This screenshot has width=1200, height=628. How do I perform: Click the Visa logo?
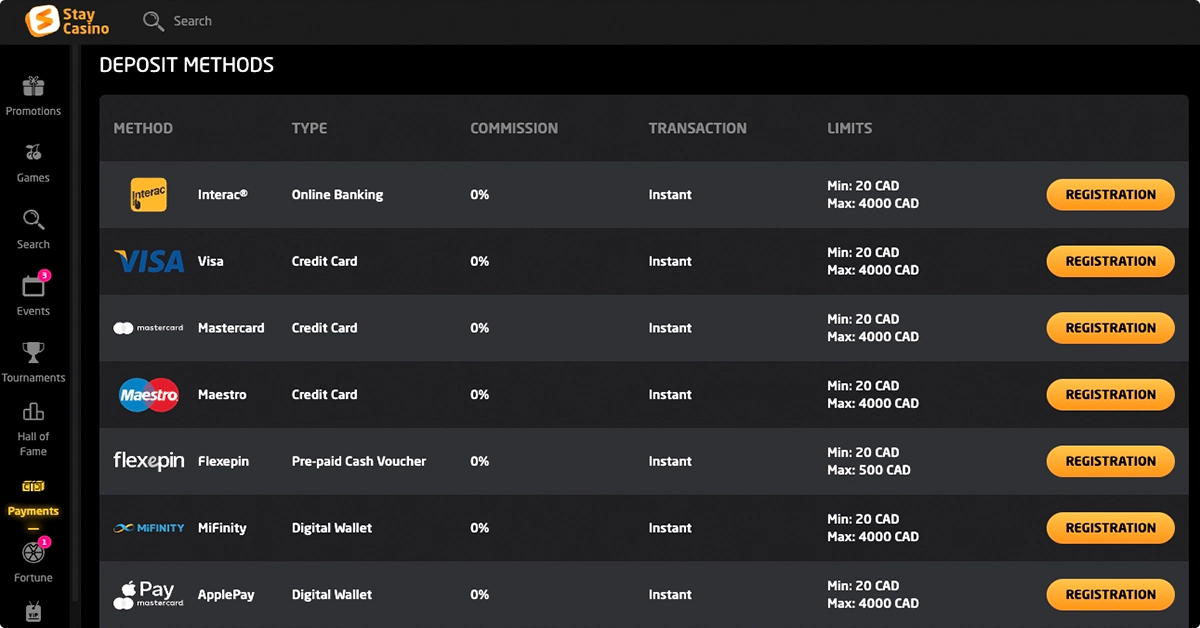pos(149,261)
